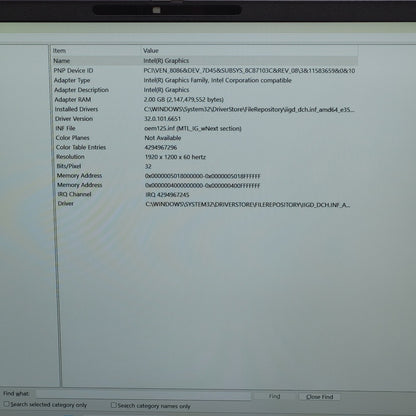
Task: Click the Find button
Action: pyautogui.click(x=274, y=396)
